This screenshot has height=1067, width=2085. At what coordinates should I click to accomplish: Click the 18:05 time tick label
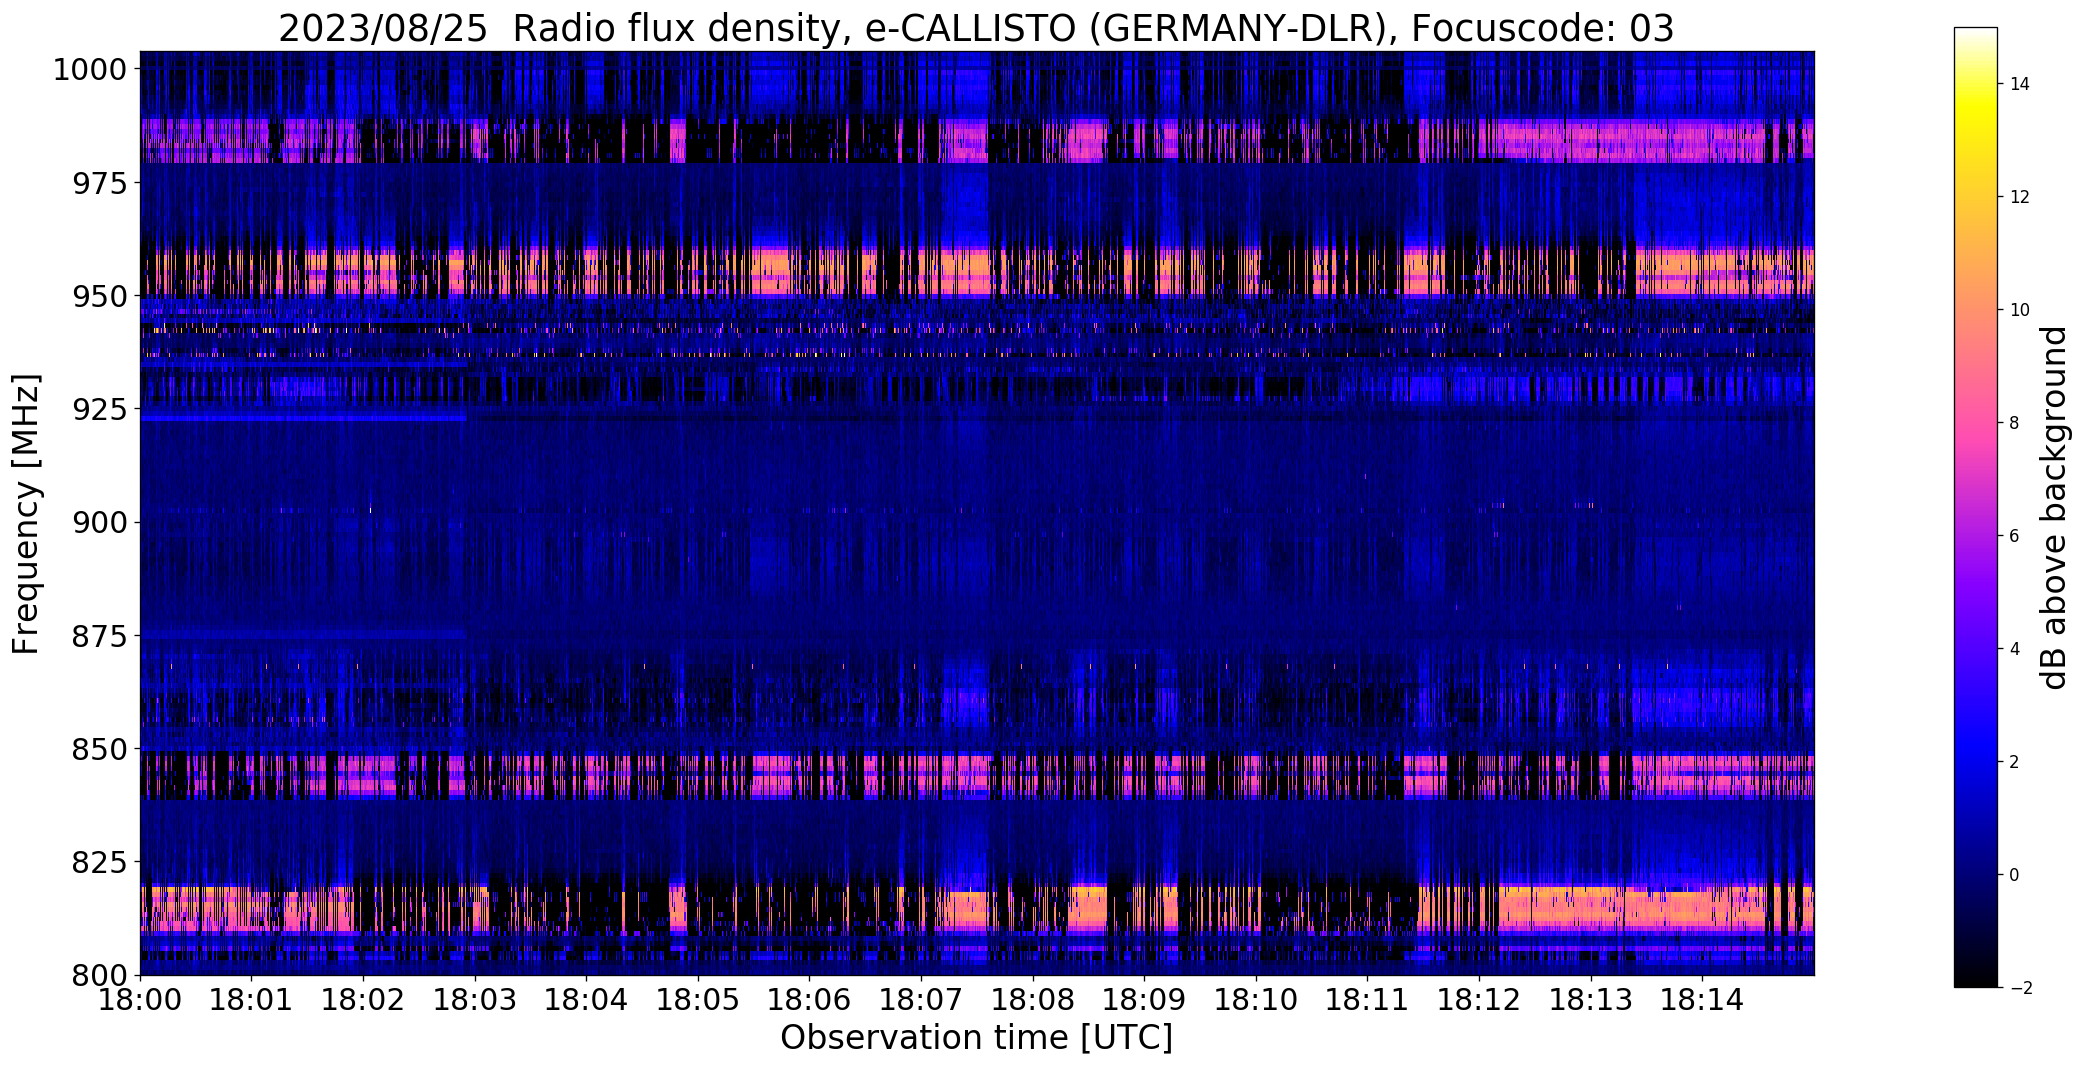pos(698,1000)
